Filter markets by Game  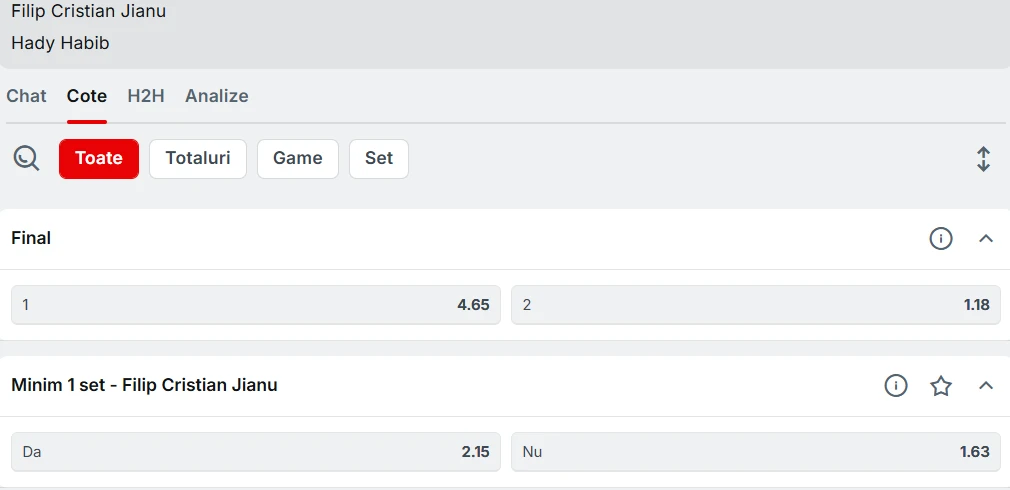coord(298,158)
